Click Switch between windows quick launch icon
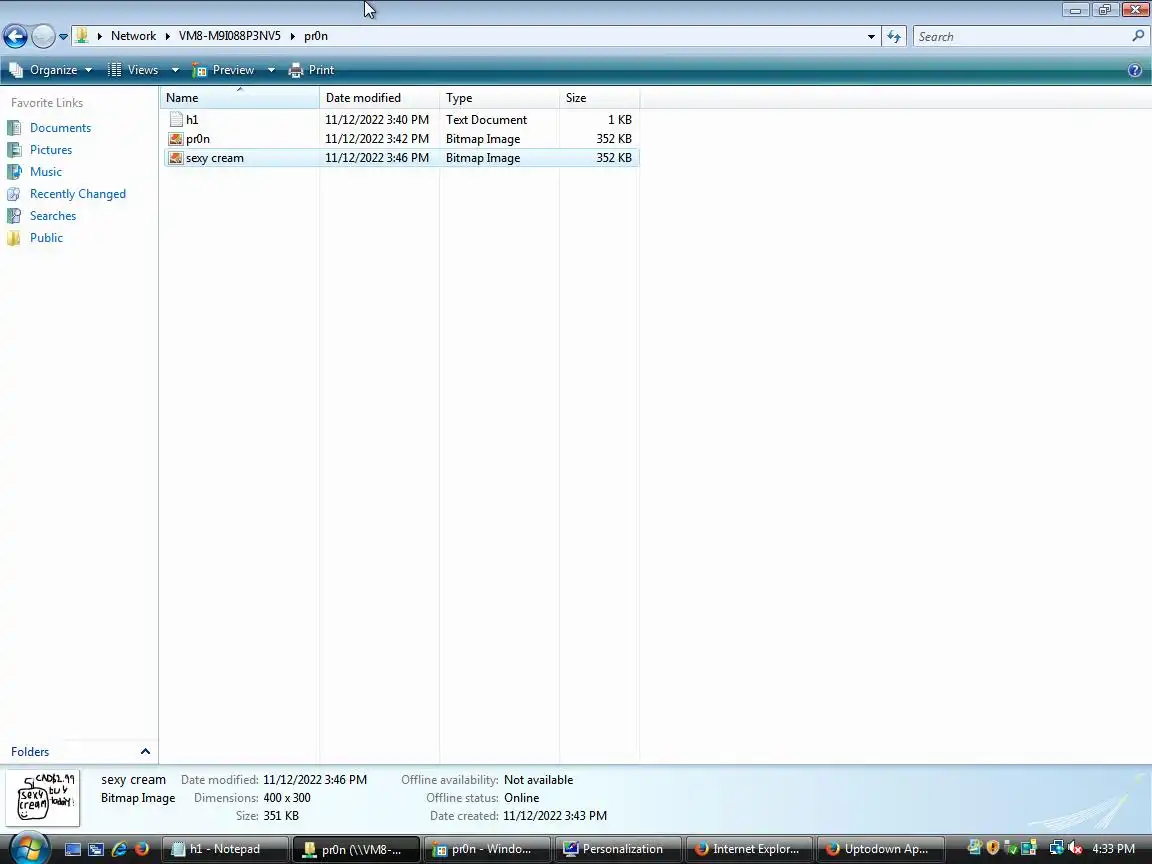The height and width of the screenshot is (864, 1152). click(x=96, y=849)
